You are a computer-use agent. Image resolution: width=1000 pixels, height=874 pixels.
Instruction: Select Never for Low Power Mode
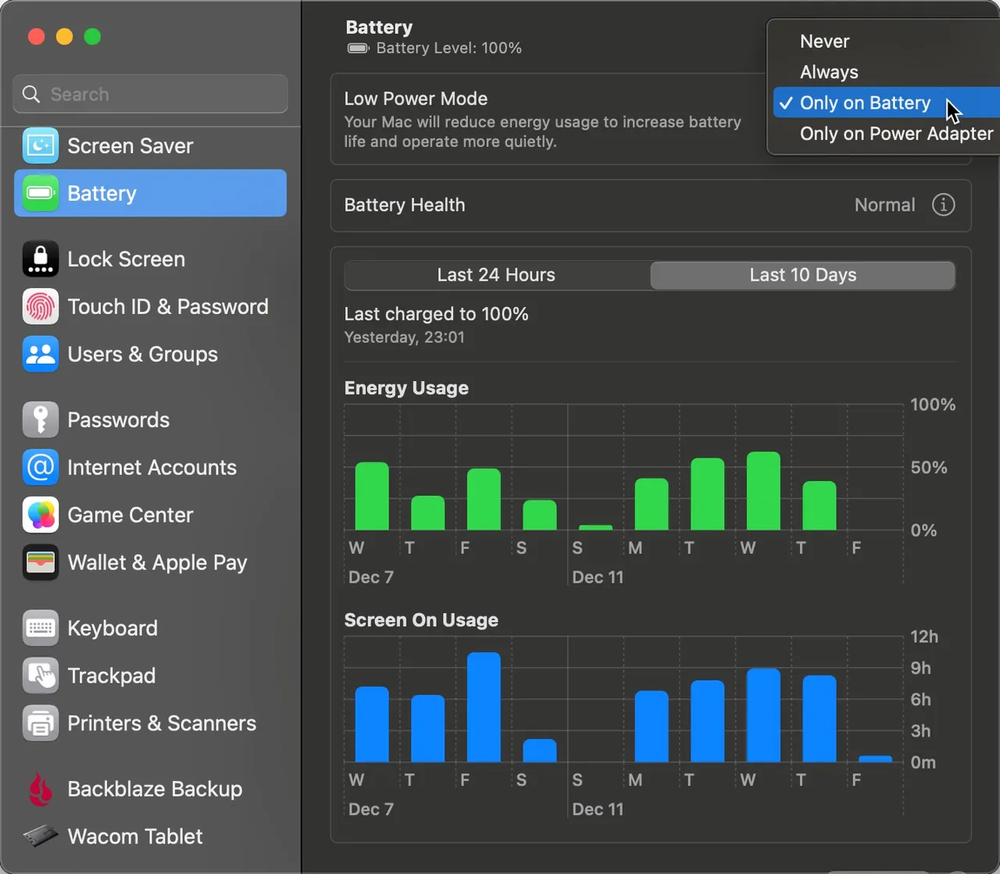(x=824, y=42)
